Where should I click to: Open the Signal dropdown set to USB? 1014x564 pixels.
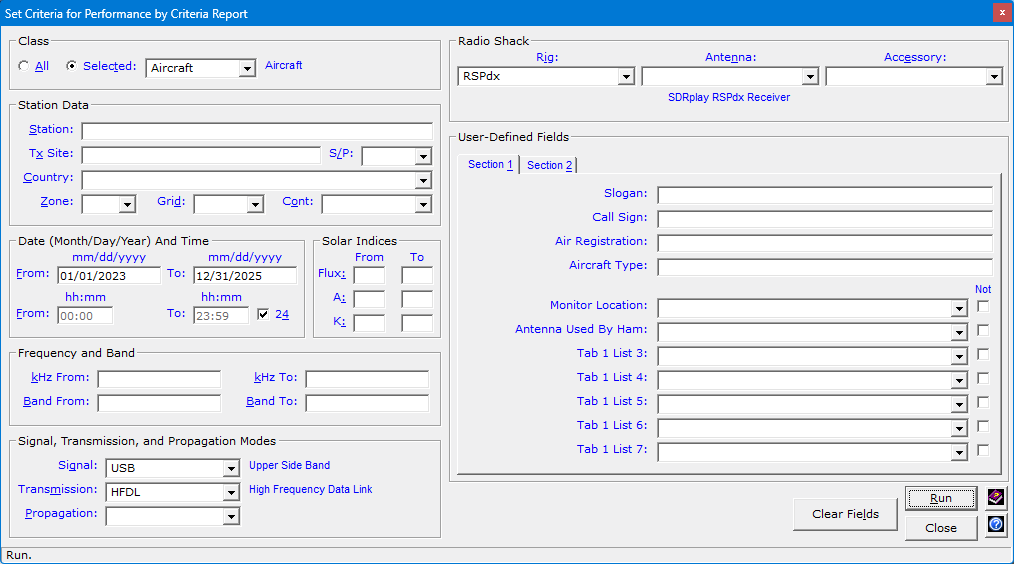pyautogui.click(x=231, y=469)
